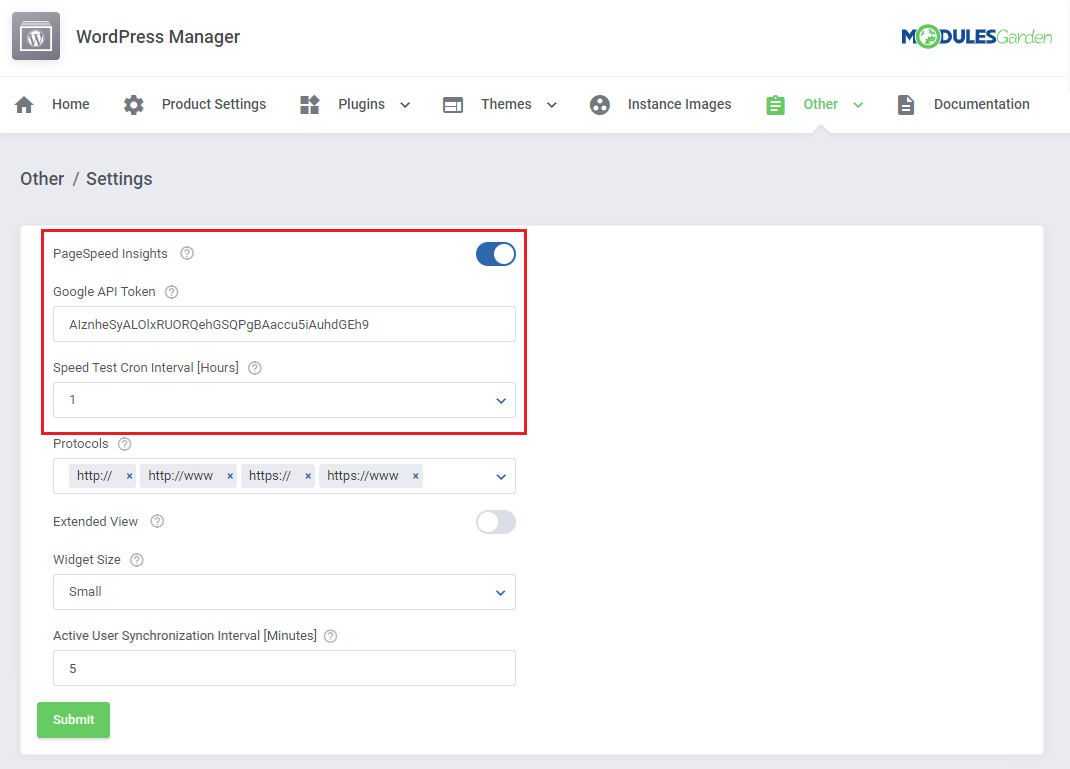Image resolution: width=1070 pixels, height=769 pixels.
Task: Click the Google API Token input field
Action: pyautogui.click(x=284, y=324)
